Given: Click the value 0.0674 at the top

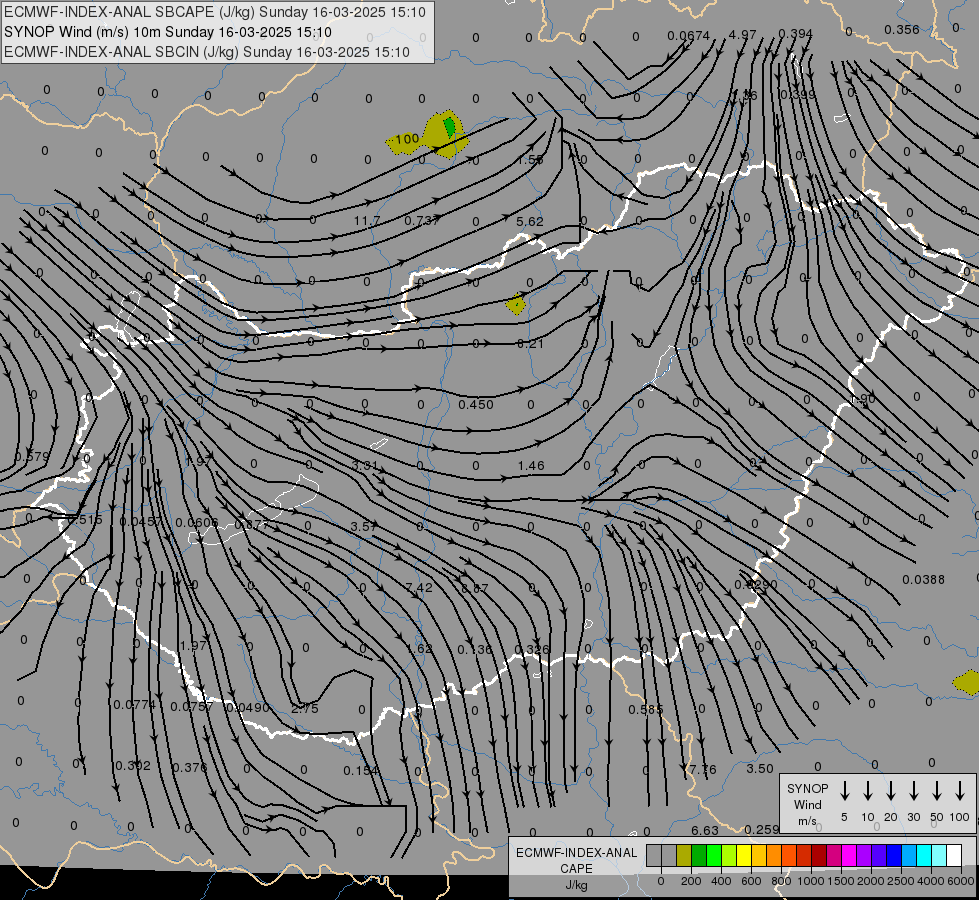Looking at the screenshot, I should click(x=689, y=36).
